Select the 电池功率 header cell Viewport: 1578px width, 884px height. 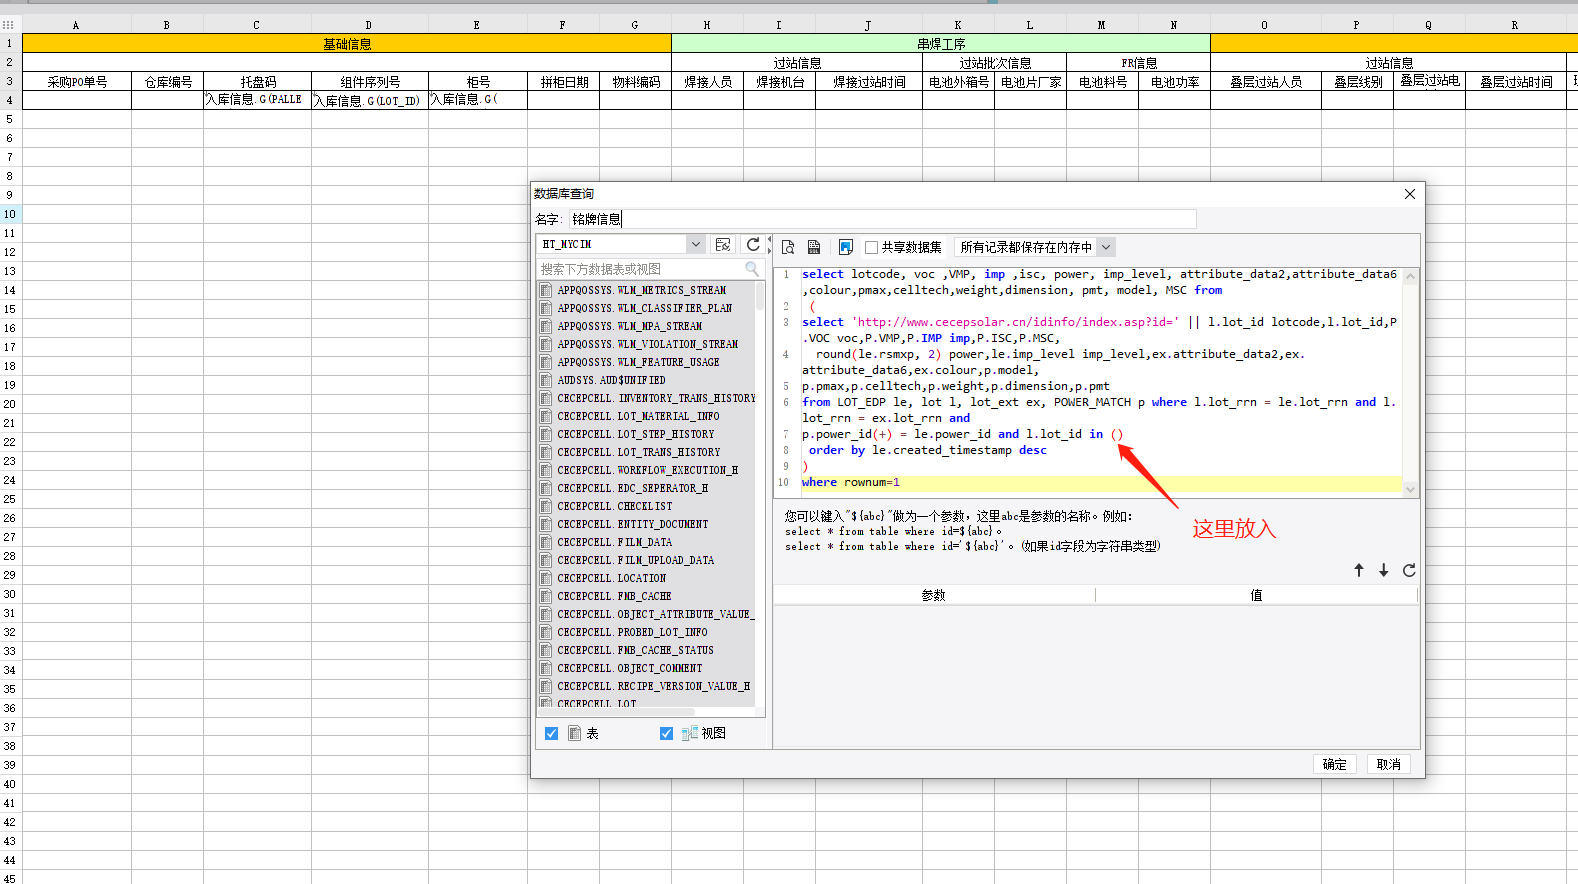[1174, 82]
